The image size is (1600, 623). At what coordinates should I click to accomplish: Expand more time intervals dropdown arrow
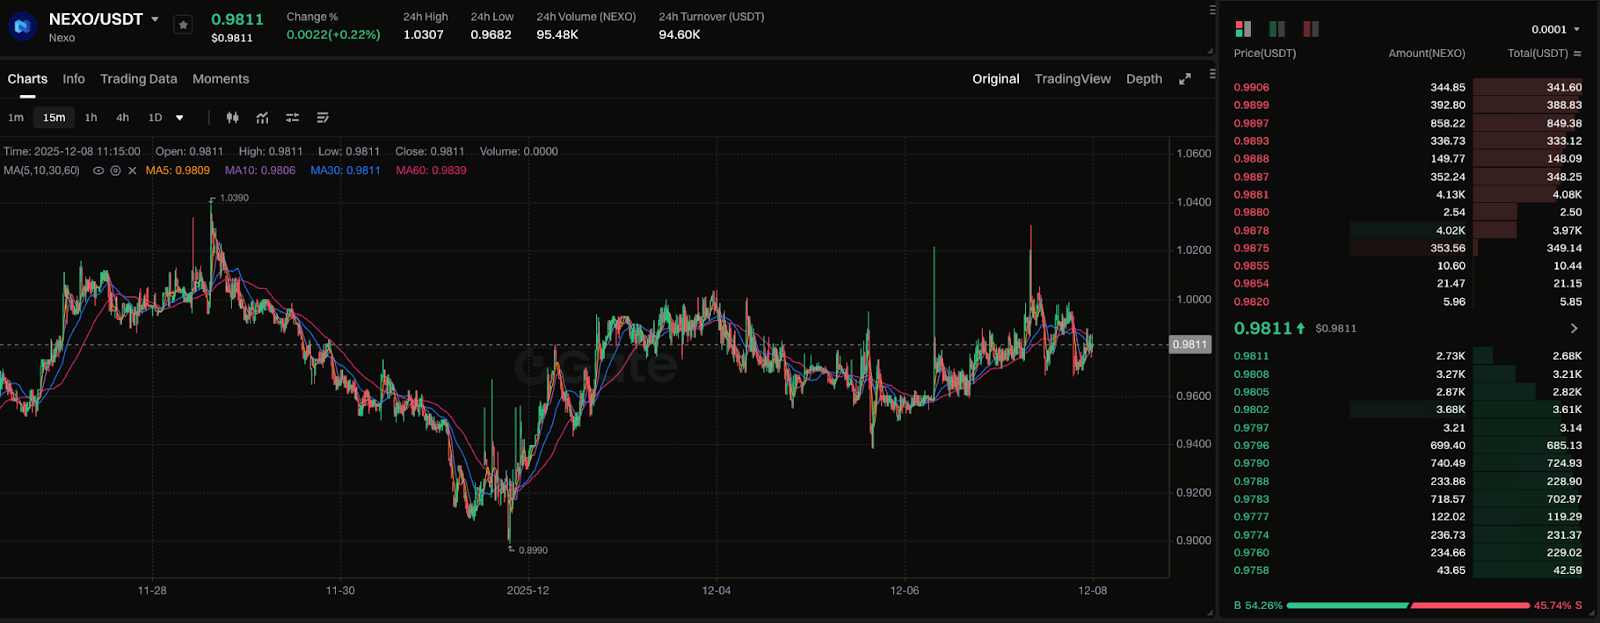(x=180, y=118)
